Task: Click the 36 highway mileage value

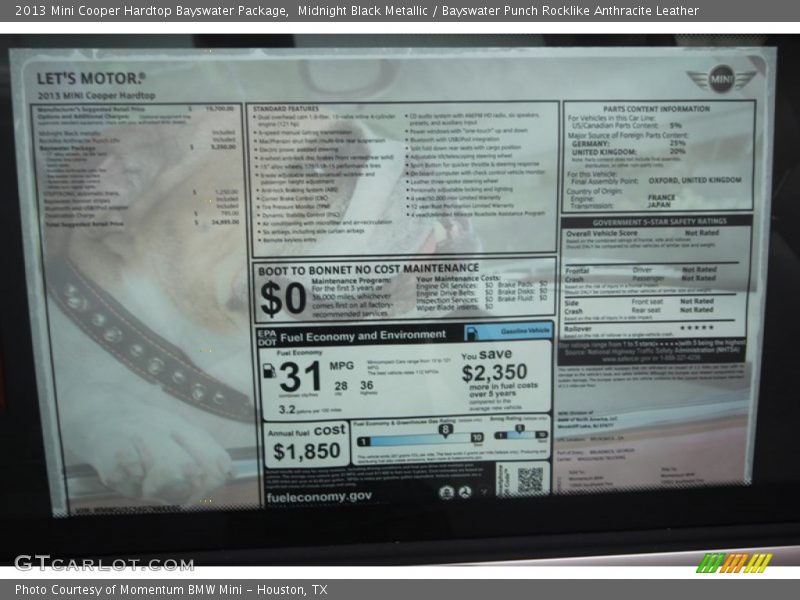Action: tap(366, 386)
